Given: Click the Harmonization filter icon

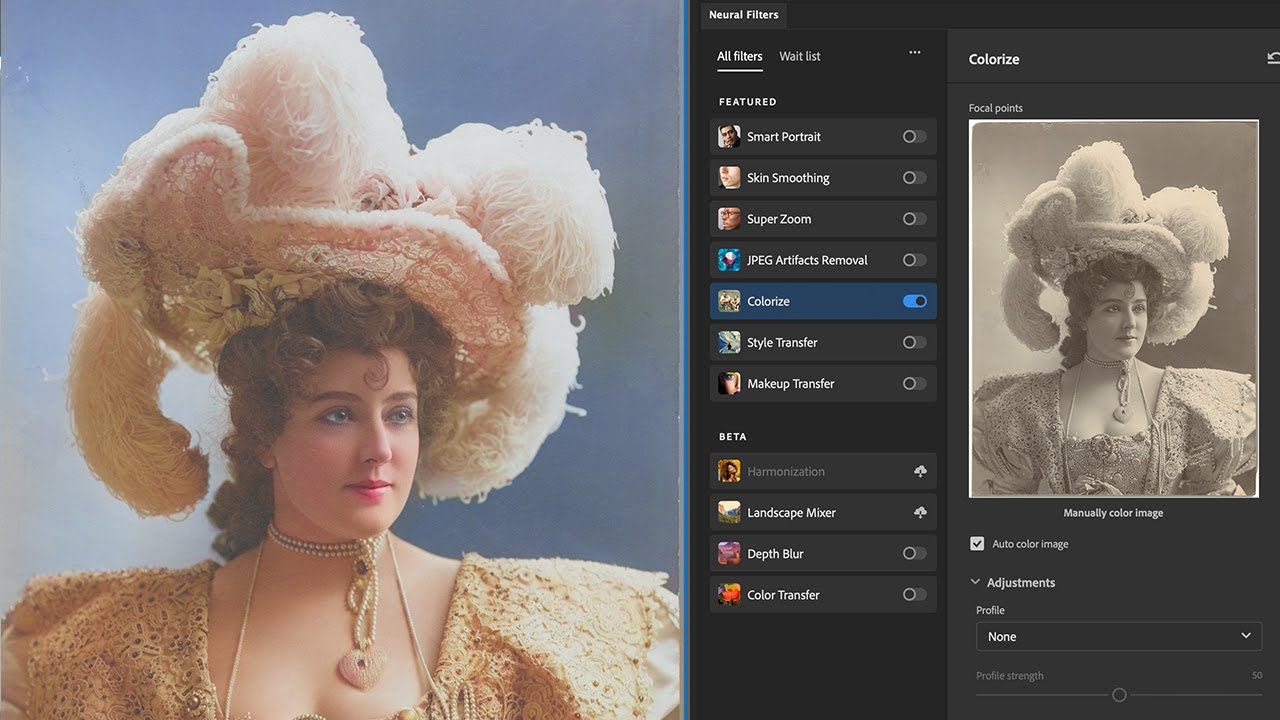Looking at the screenshot, I should point(729,471).
